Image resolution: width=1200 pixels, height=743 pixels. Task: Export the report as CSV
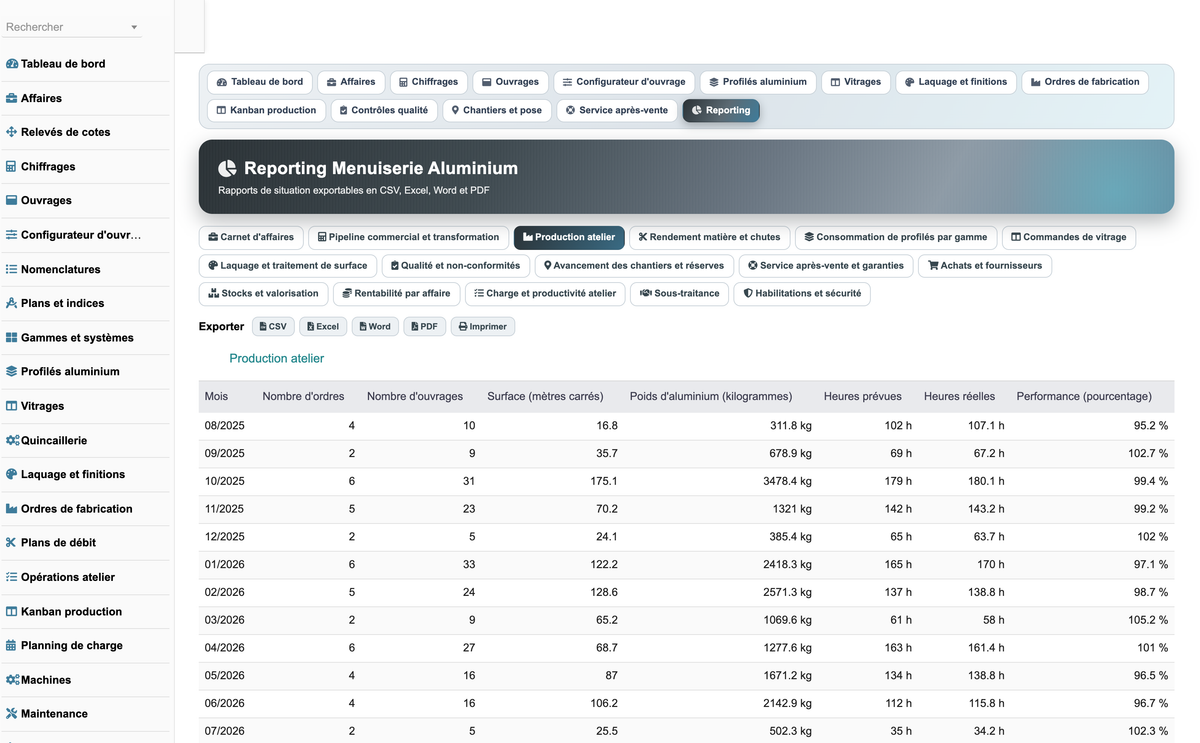tap(273, 326)
